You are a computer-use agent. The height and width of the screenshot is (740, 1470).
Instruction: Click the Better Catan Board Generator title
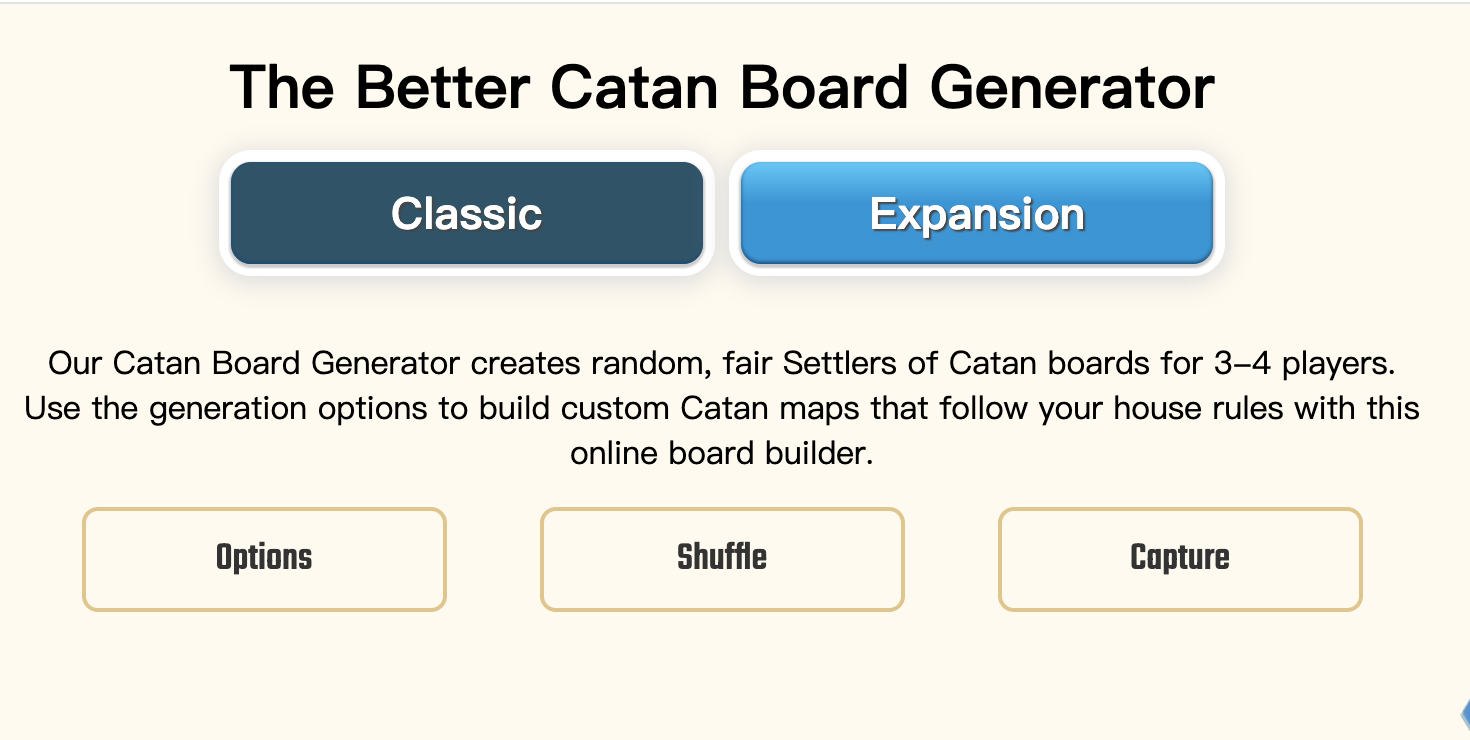[x=722, y=86]
